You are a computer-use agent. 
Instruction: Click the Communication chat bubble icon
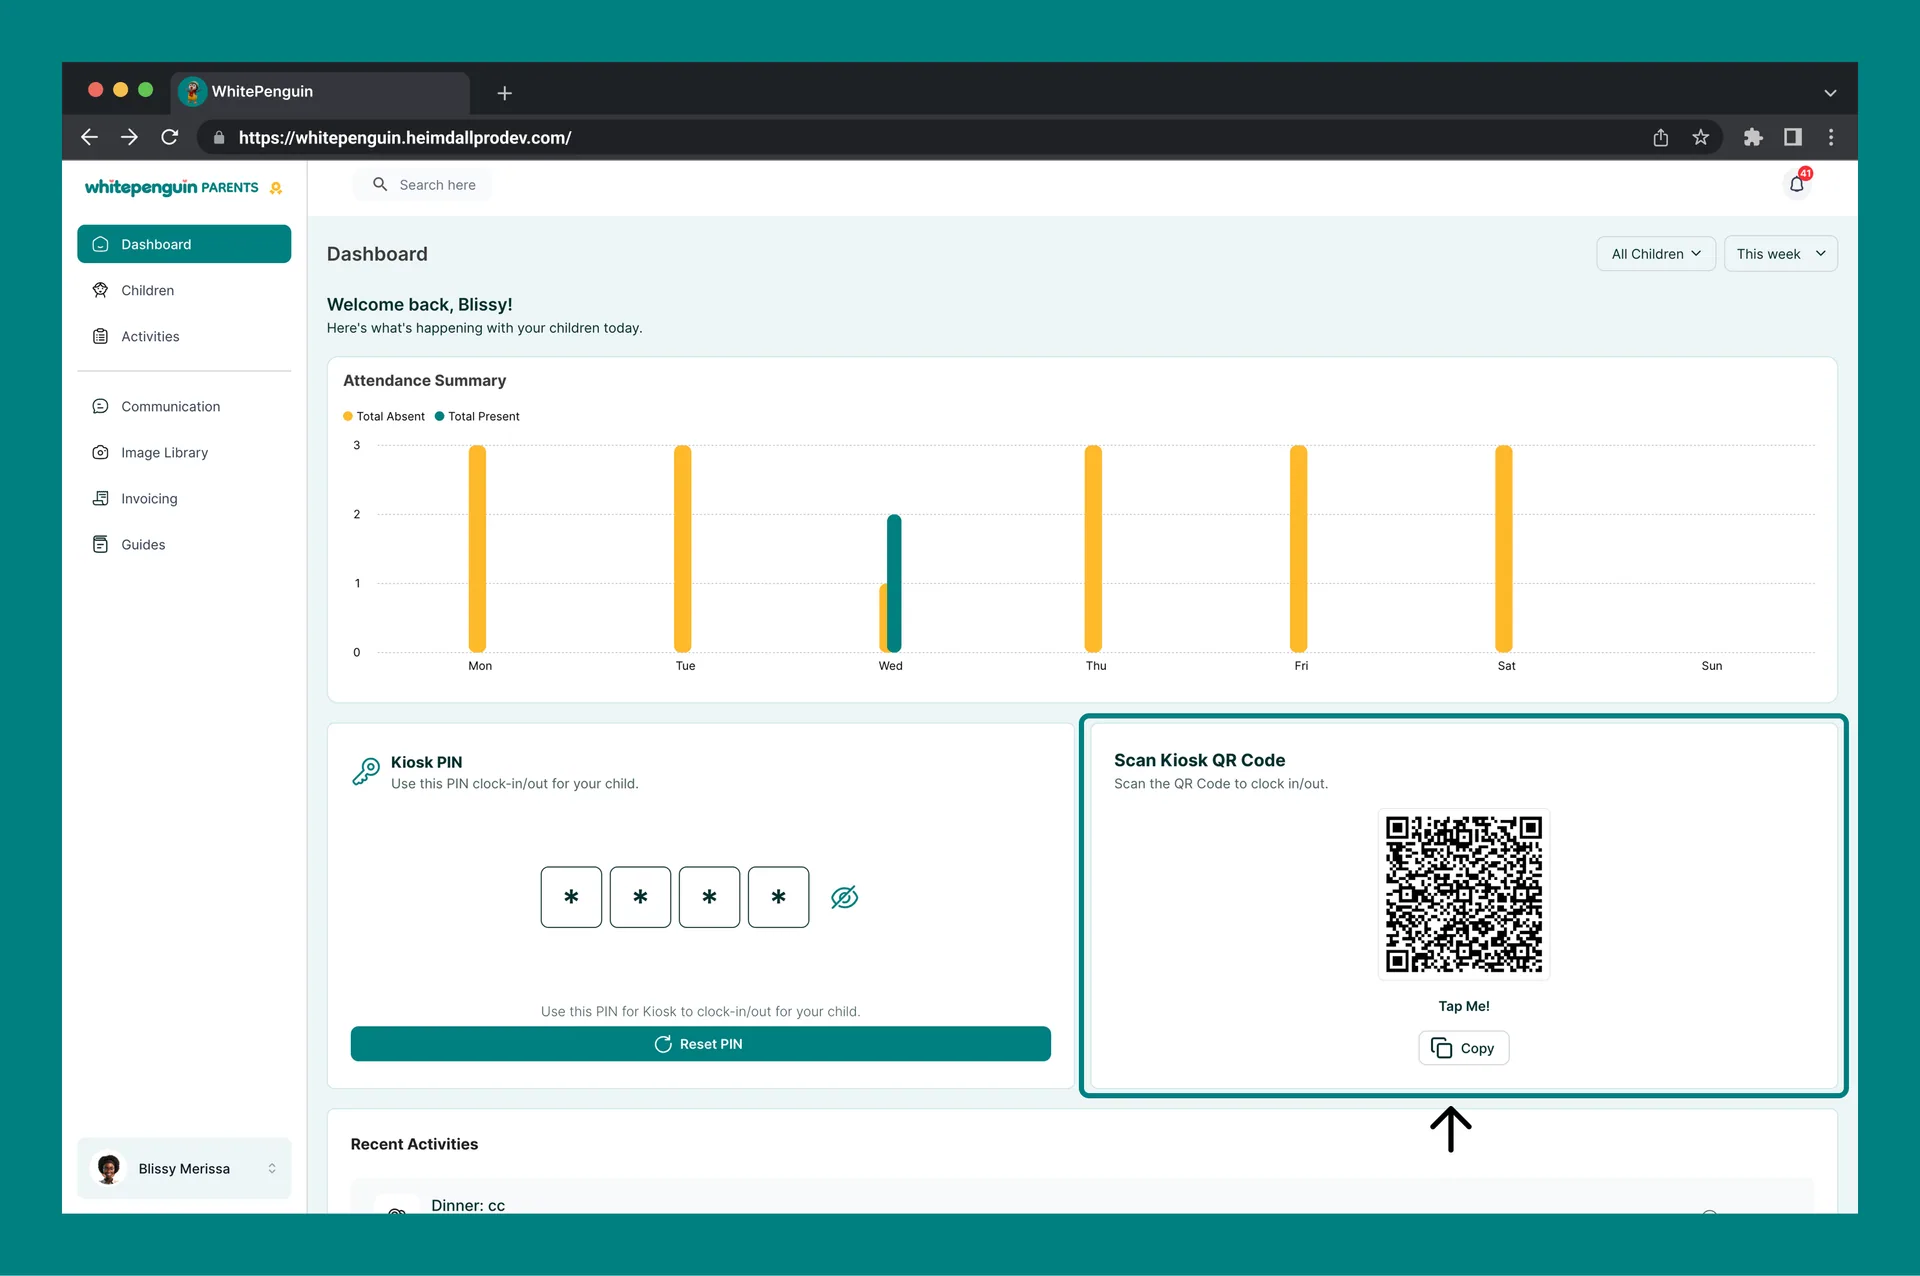click(100, 406)
